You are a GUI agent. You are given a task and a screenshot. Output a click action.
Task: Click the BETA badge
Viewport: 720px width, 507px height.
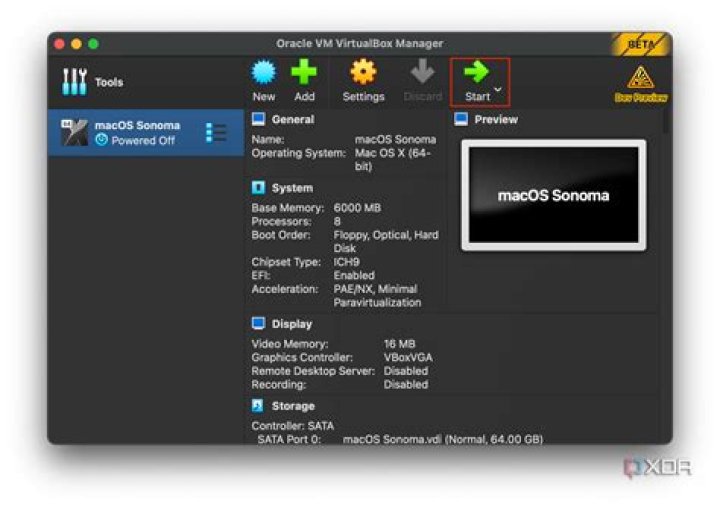click(x=641, y=45)
